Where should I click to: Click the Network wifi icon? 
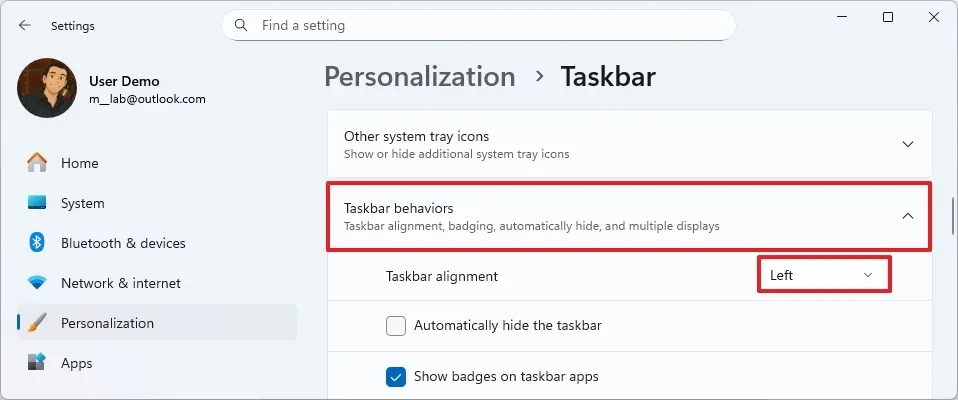click(x=37, y=283)
